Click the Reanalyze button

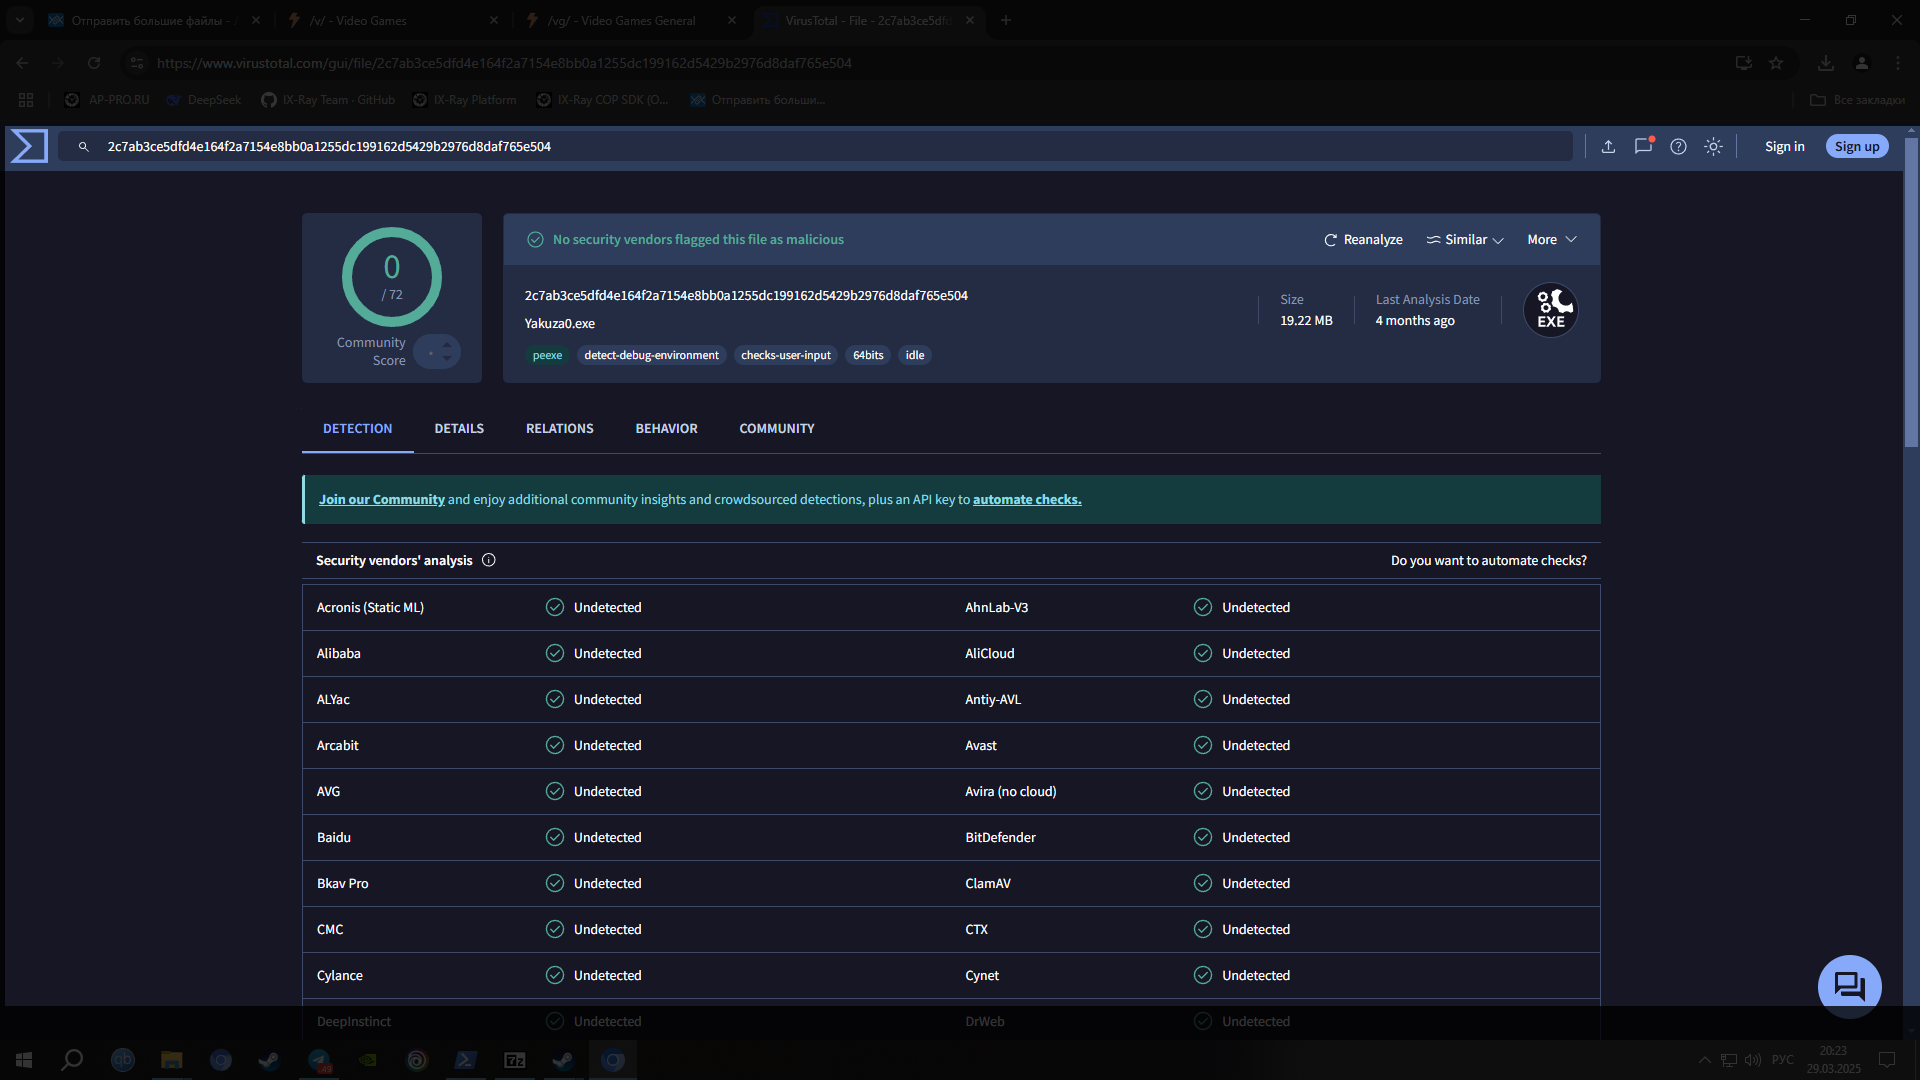pos(1363,240)
